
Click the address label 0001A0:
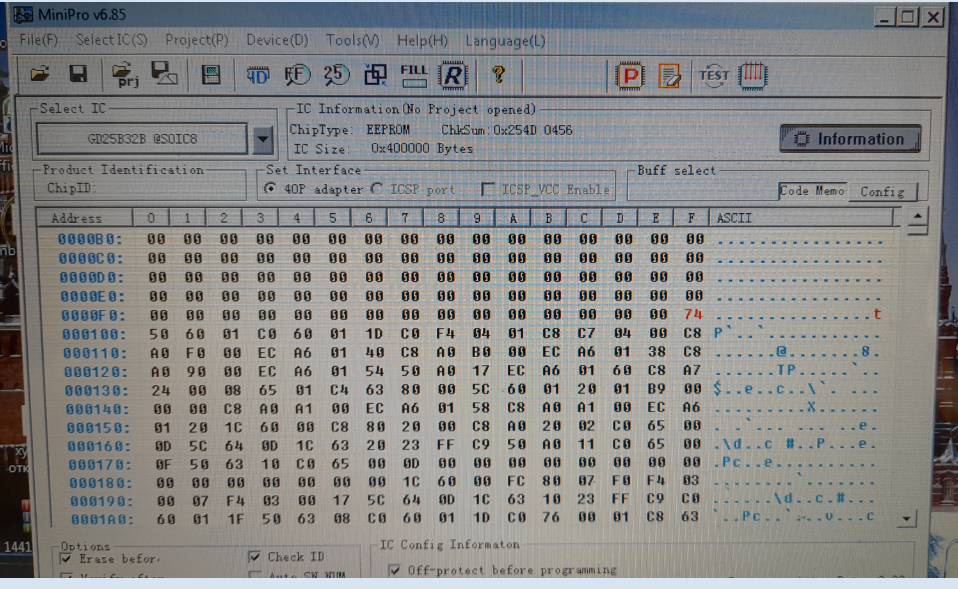[102, 519]
